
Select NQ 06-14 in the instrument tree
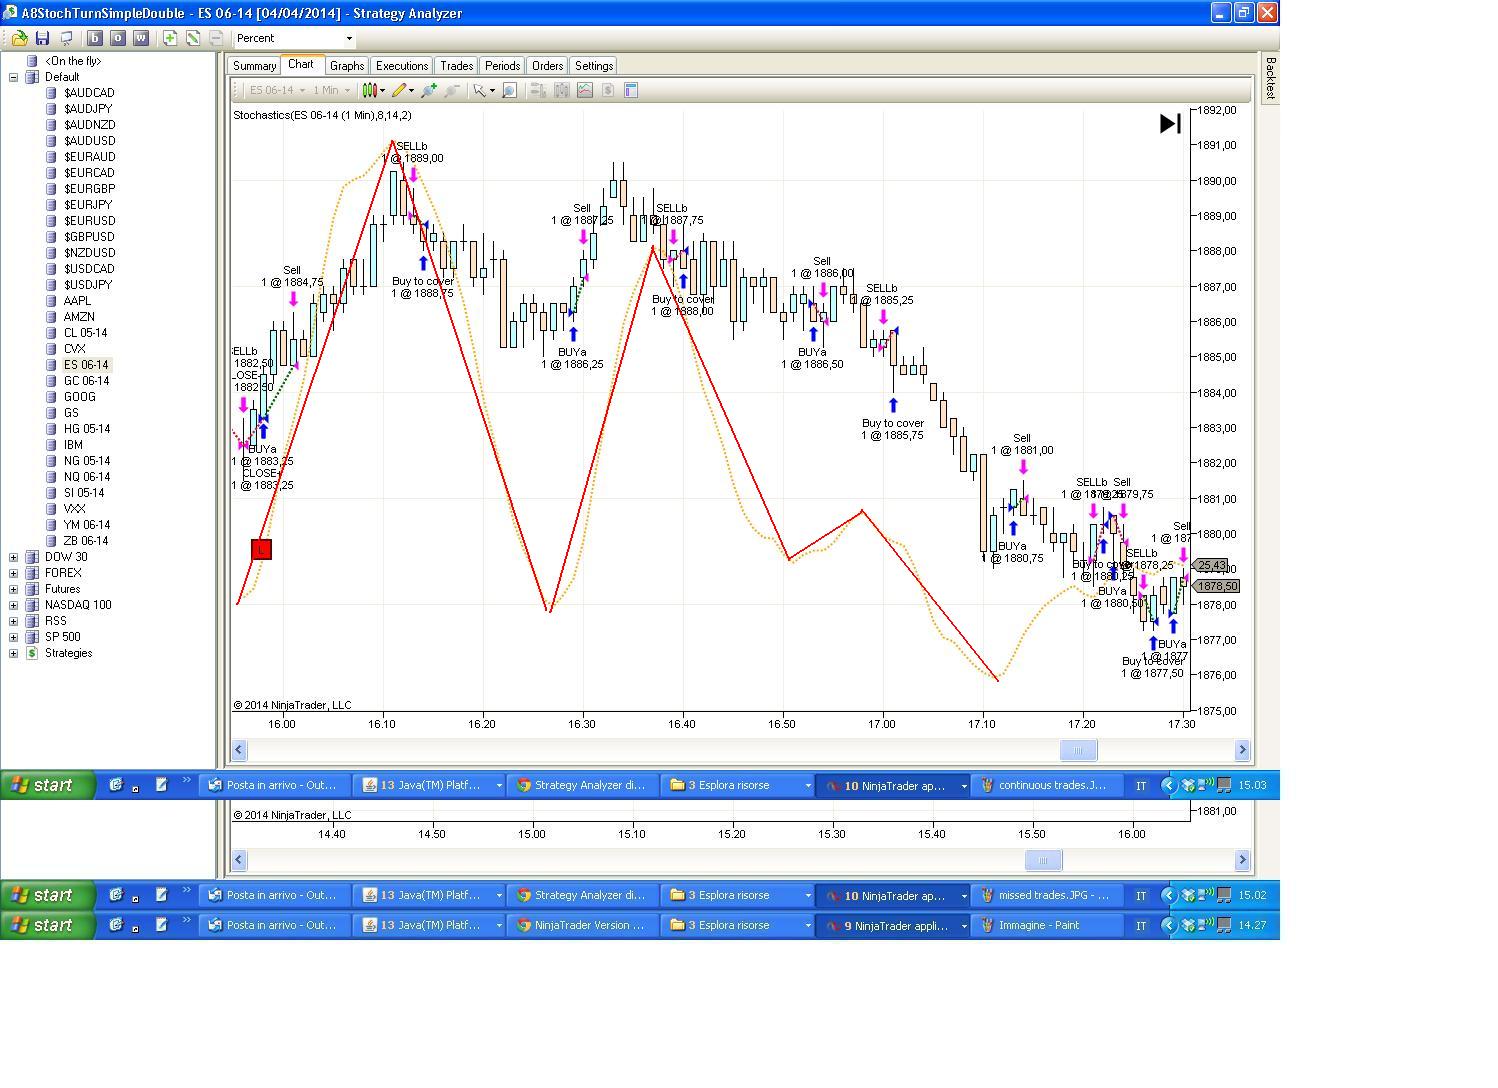coord(86,477)
